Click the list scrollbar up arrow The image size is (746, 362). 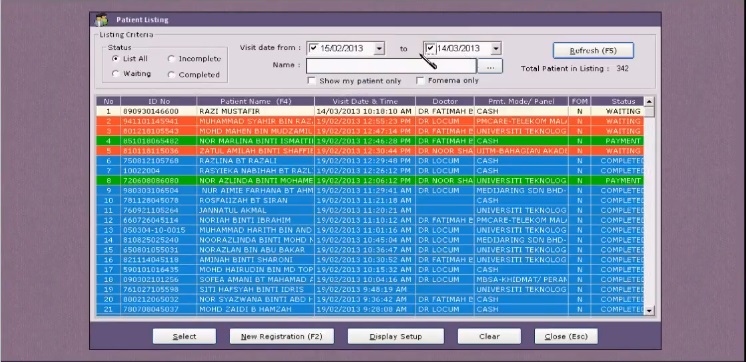click(649, 101)
